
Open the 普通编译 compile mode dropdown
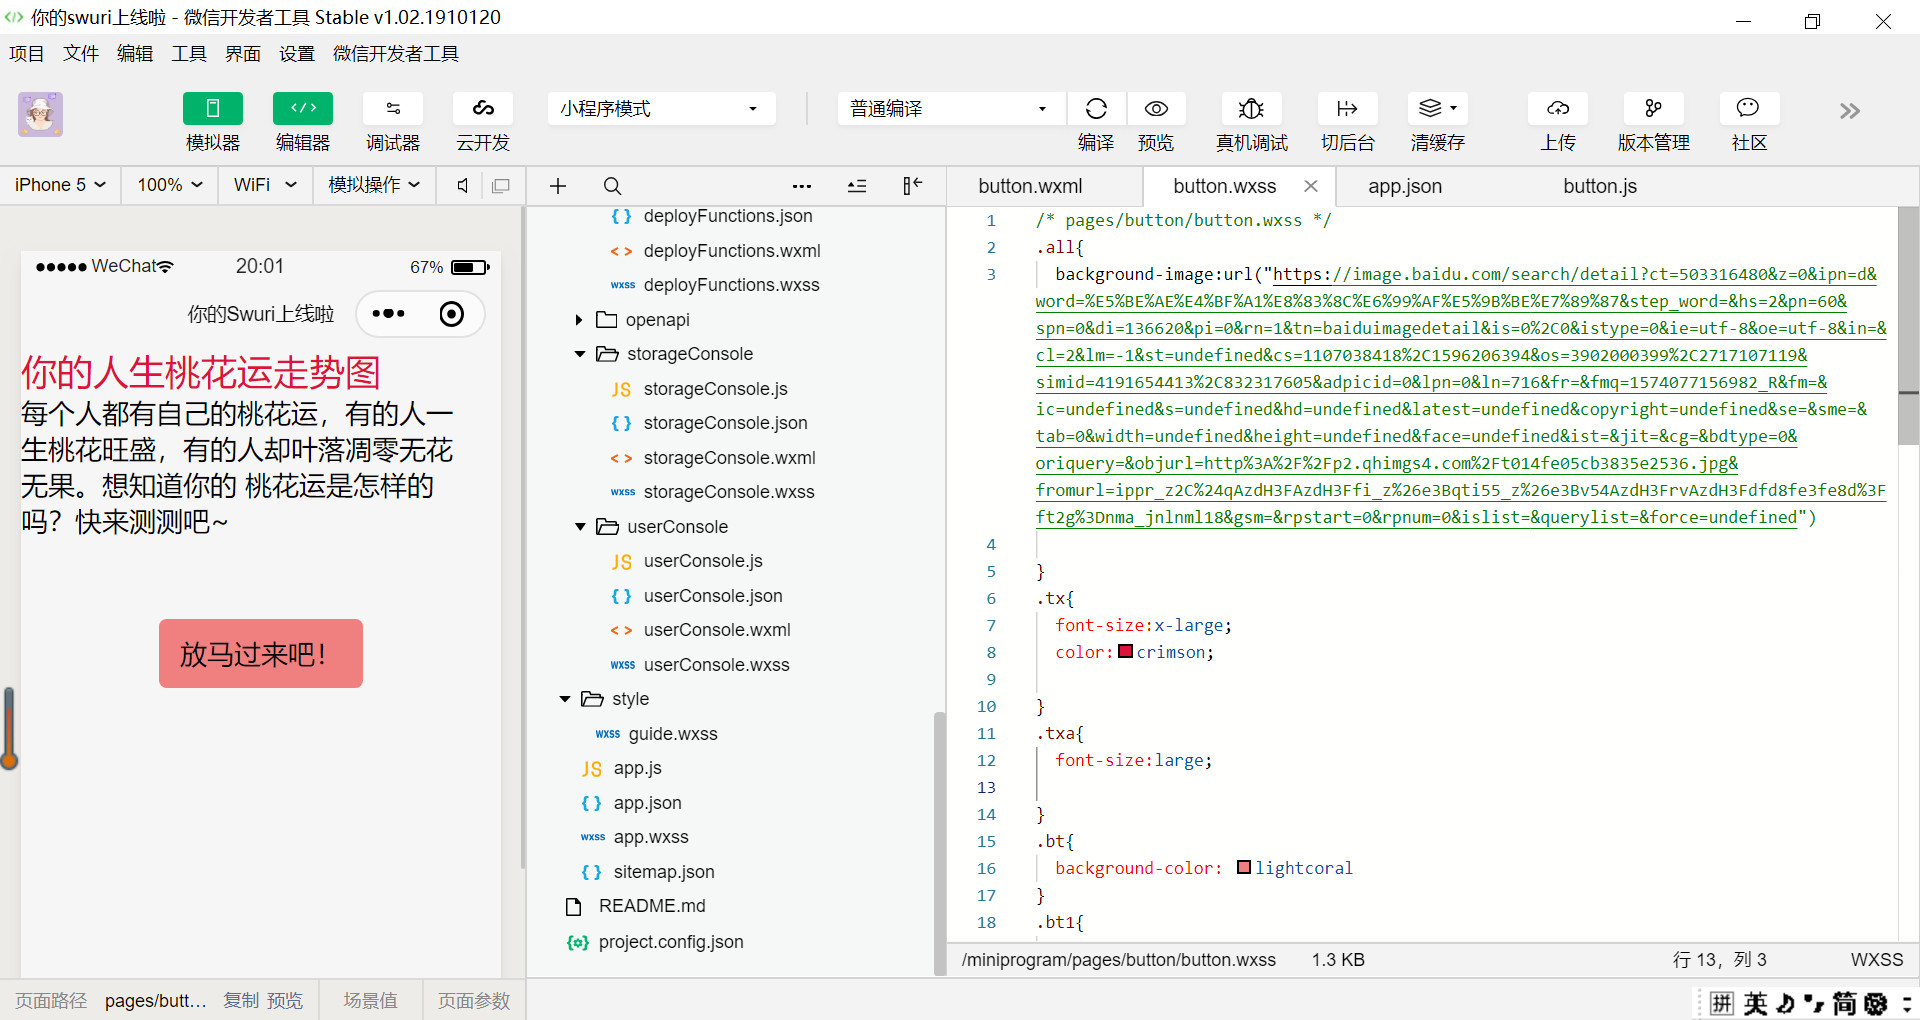pyautogui.click(x=951, y=109)
